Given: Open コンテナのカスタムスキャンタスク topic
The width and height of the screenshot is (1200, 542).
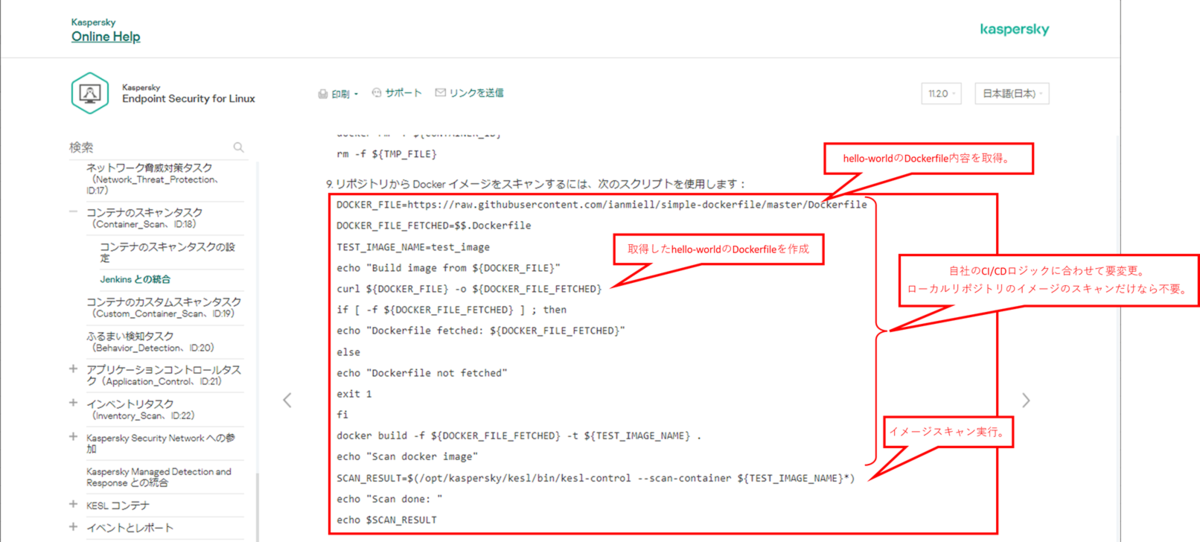Looking at the screenshot, I should [163, 307].
